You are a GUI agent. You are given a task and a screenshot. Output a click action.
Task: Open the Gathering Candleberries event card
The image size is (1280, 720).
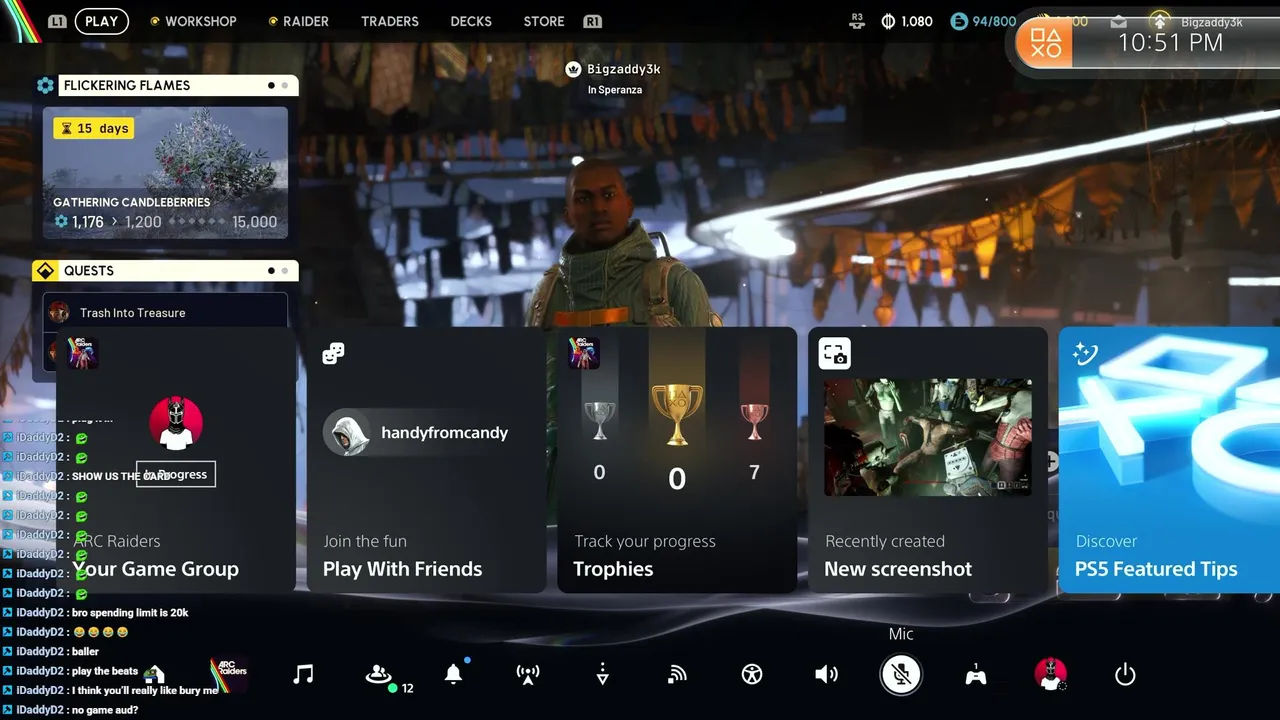coord(165,173)
